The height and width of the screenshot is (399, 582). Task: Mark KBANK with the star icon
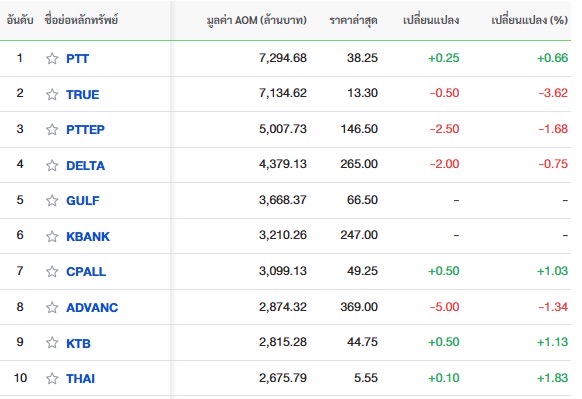tap(52, 236)
